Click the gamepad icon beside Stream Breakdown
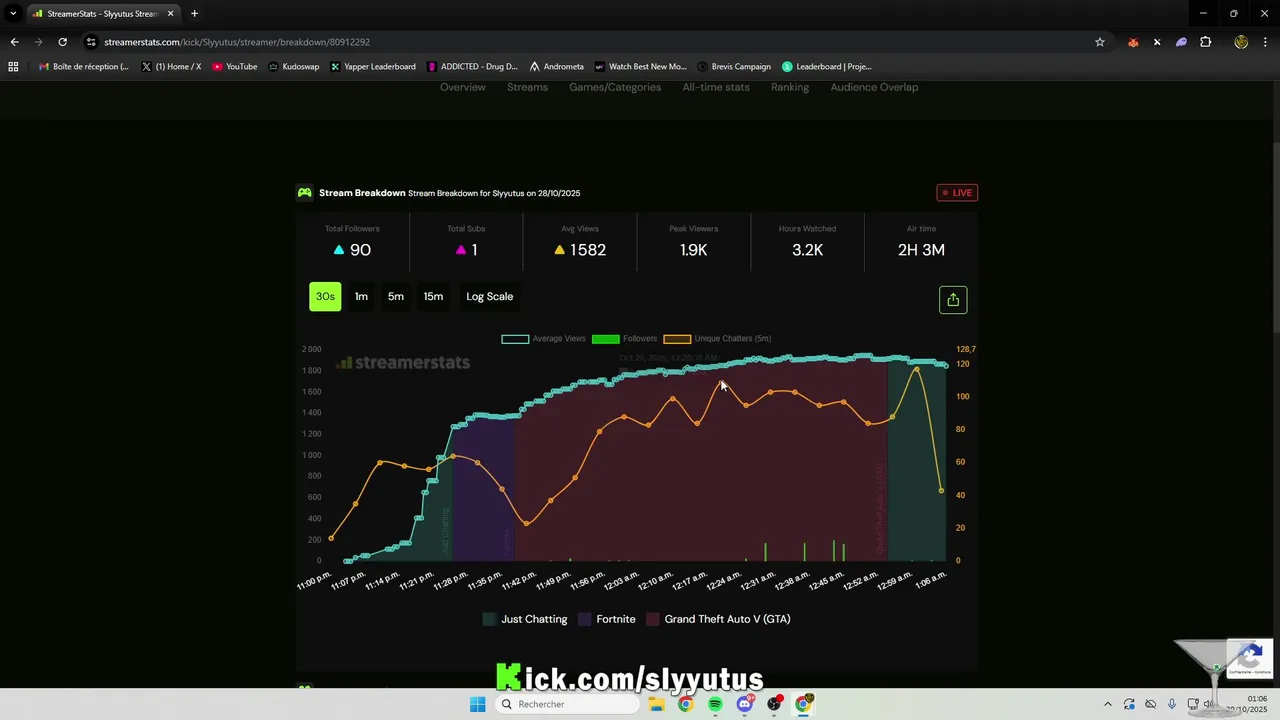 tap(305, 193)
